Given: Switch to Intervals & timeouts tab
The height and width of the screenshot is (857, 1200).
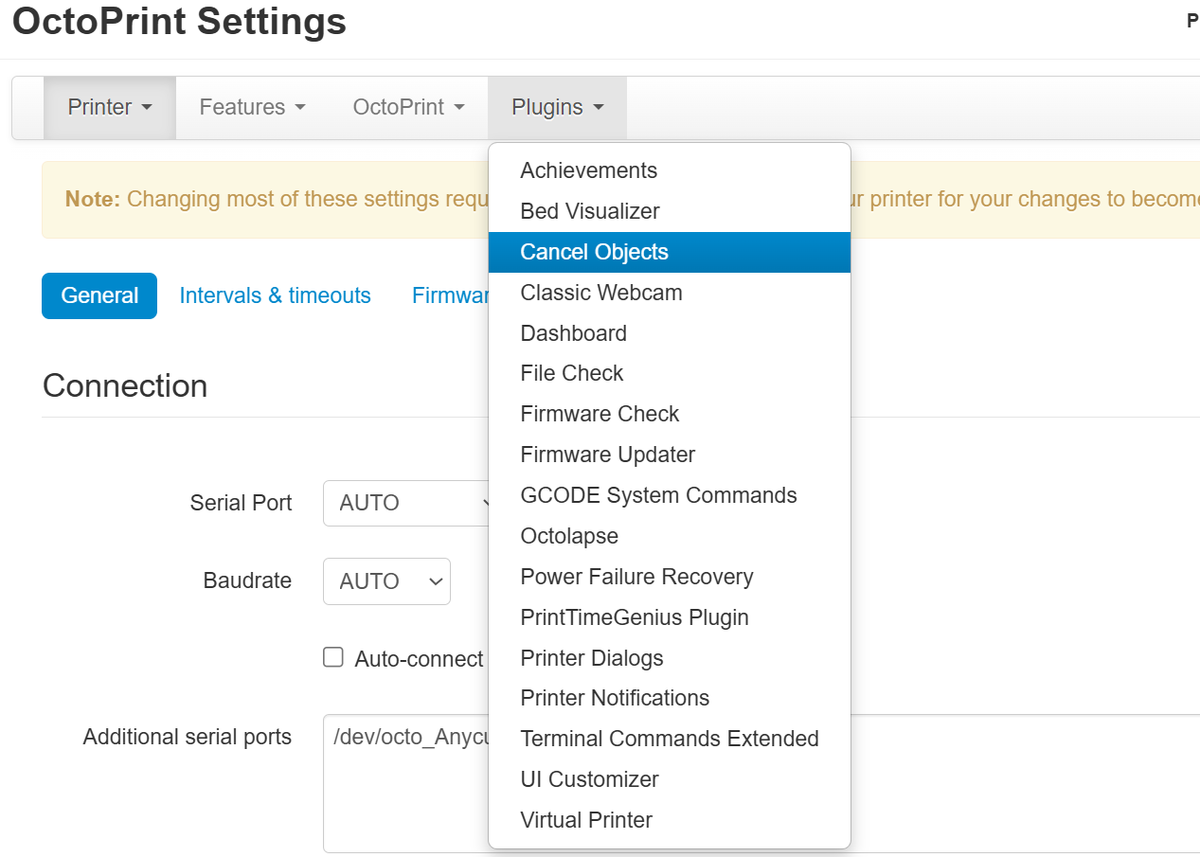Looking at the screenshot, I should (275, 296).
